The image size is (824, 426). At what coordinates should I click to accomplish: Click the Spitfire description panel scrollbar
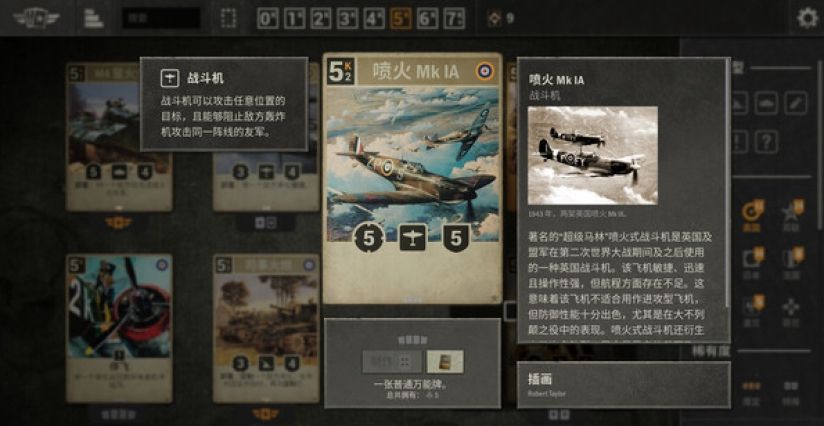[x=727, y=183]
